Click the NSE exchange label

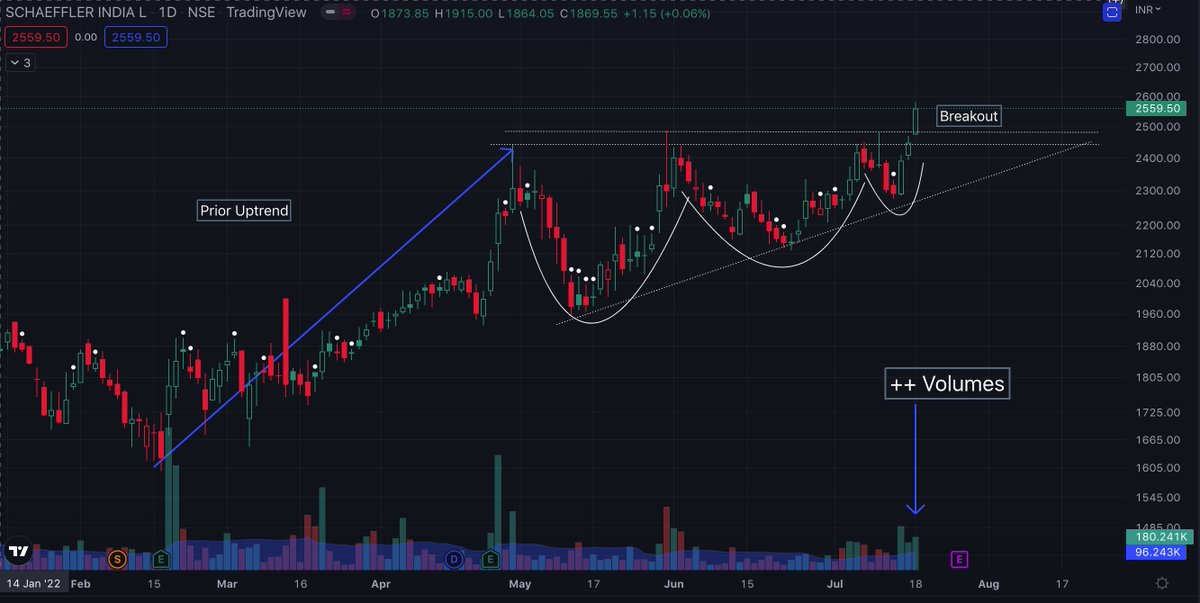pos(201,14)
